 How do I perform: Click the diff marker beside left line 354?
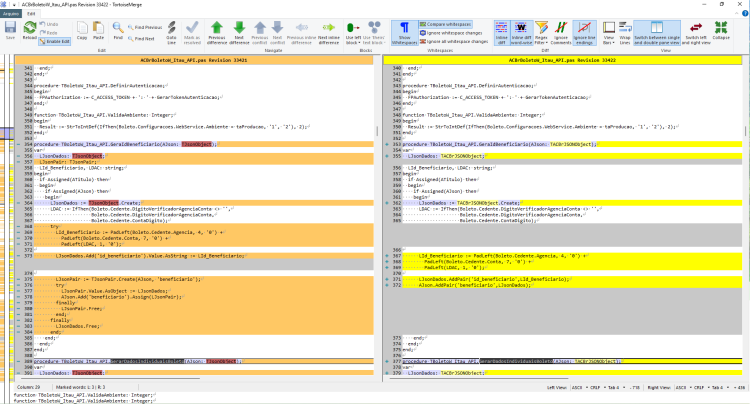18,144
